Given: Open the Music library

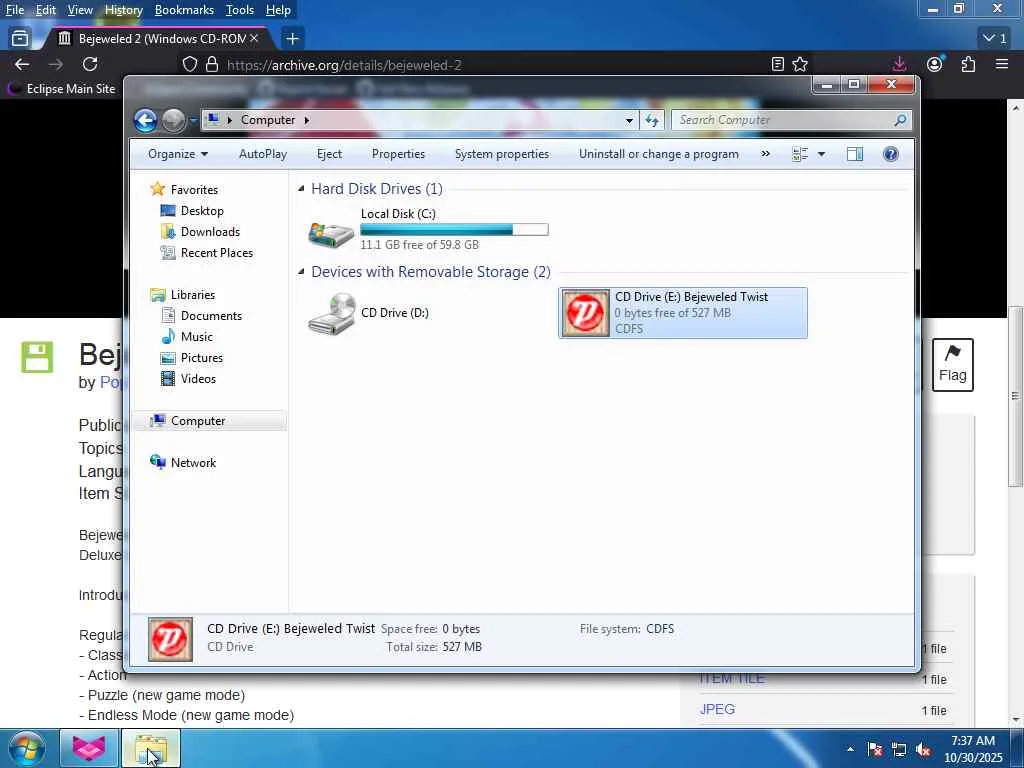Looking at the screenshot, I should click(x=196, y=337).
